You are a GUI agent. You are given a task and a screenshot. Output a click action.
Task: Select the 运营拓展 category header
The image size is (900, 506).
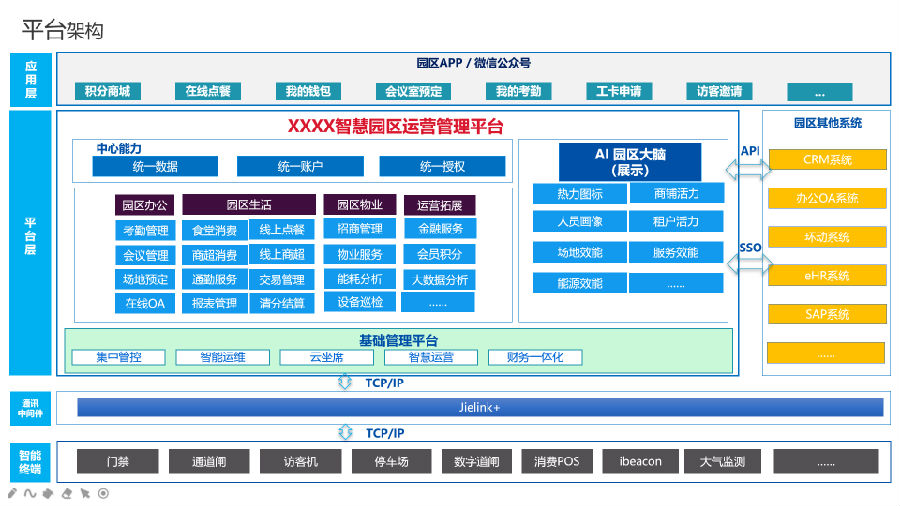tap(439, 205)
